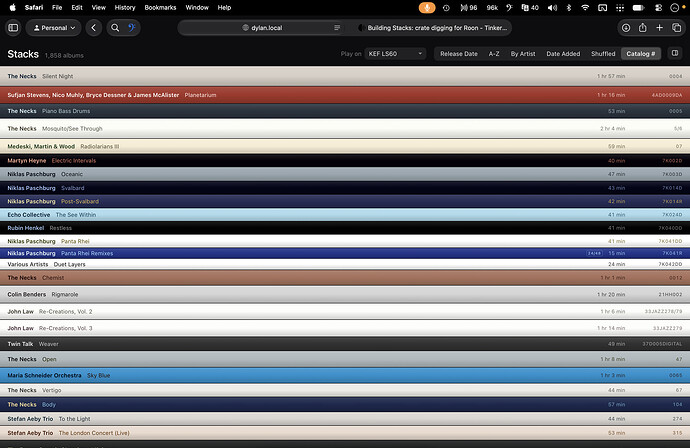690x448 pixels.
Task: Open a new tab with plus icon
Action: click(x=659, y=28)
